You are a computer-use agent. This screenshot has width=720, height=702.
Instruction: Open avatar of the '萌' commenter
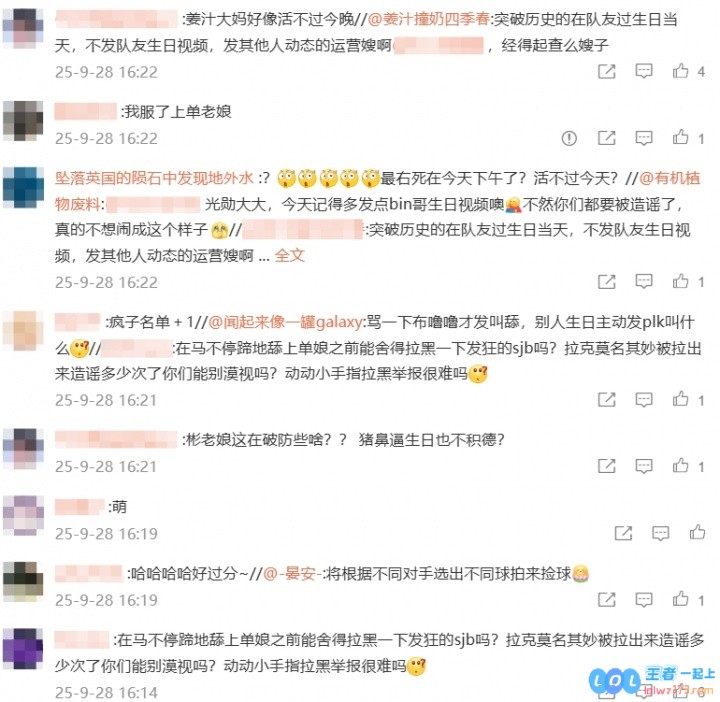(23, 515)
